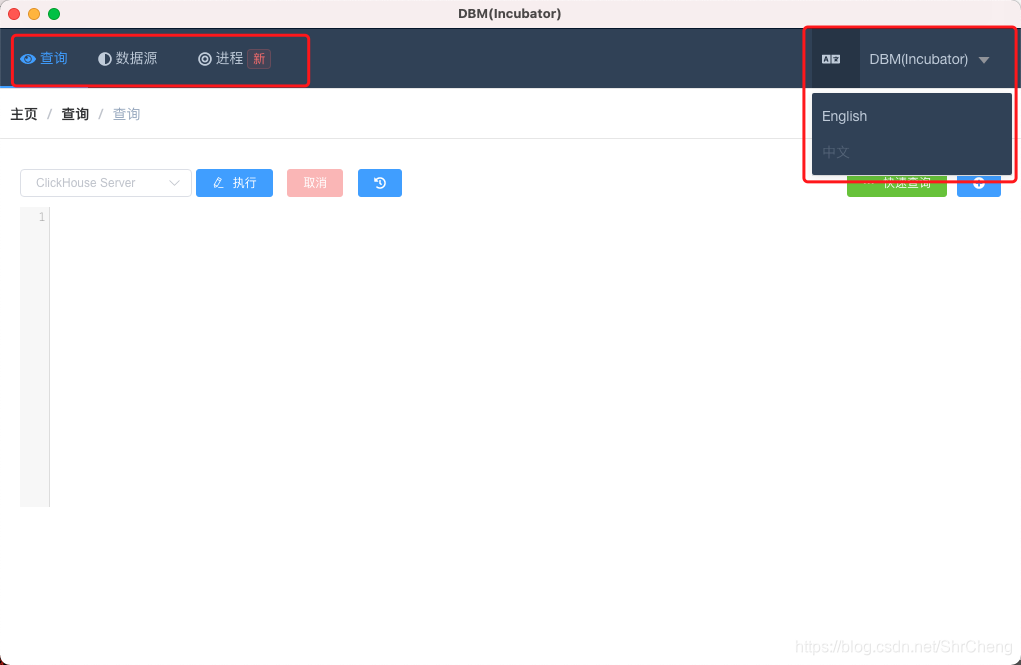Open the 进程 process tab
1021x665 pixels.
pos(220,59)
